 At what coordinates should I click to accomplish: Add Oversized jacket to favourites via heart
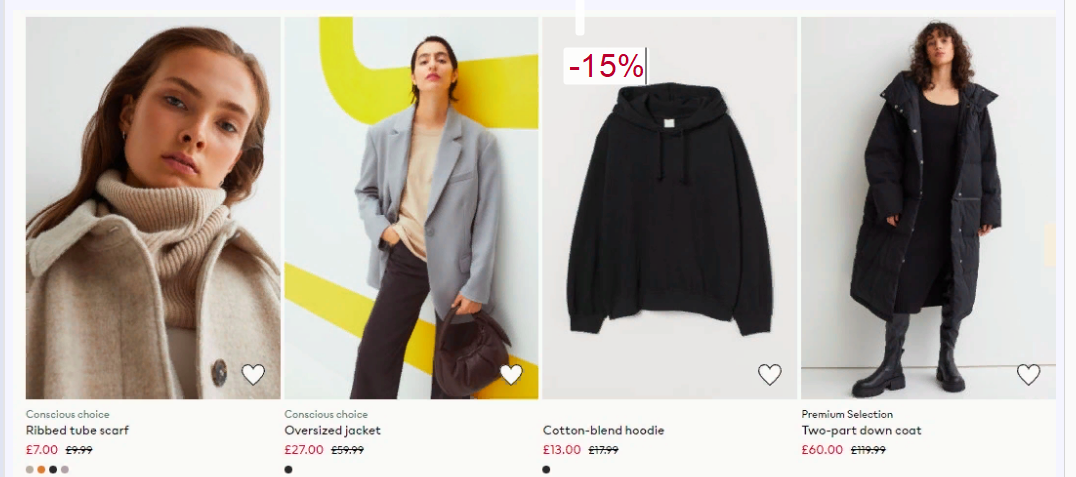(x=511, y=375)
